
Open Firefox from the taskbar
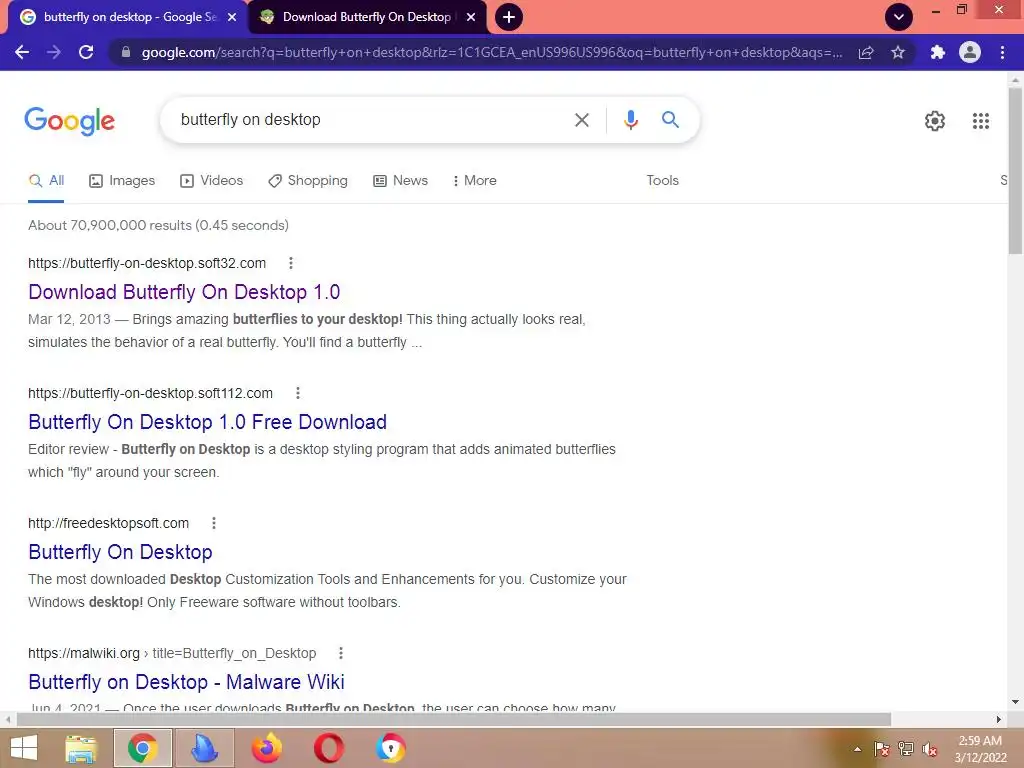(x=266, y=748)
